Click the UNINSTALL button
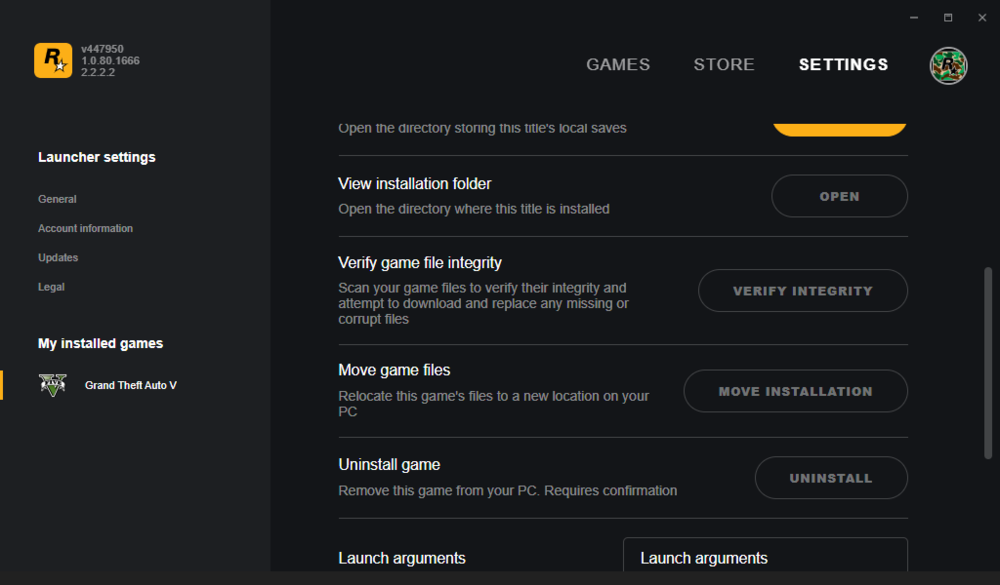 831,478
